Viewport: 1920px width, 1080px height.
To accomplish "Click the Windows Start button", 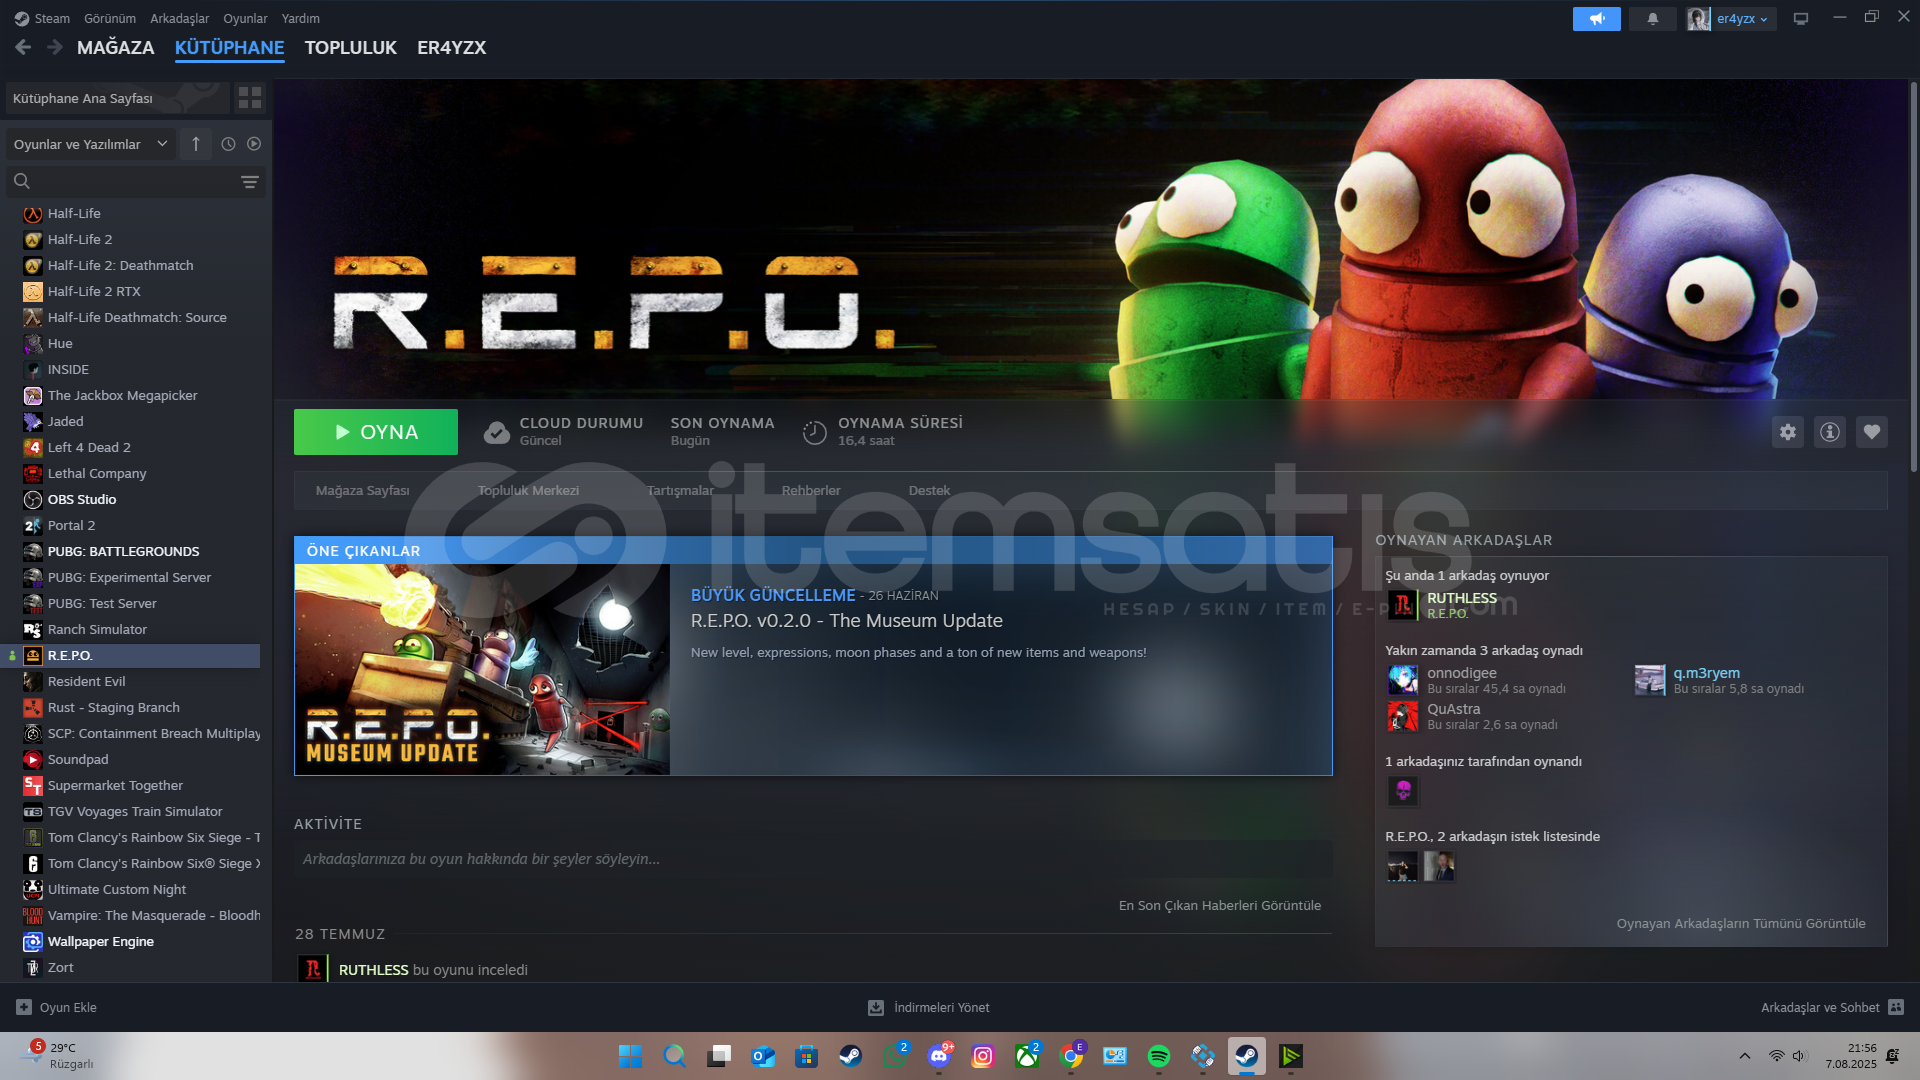I will (x=630, y=1056).
